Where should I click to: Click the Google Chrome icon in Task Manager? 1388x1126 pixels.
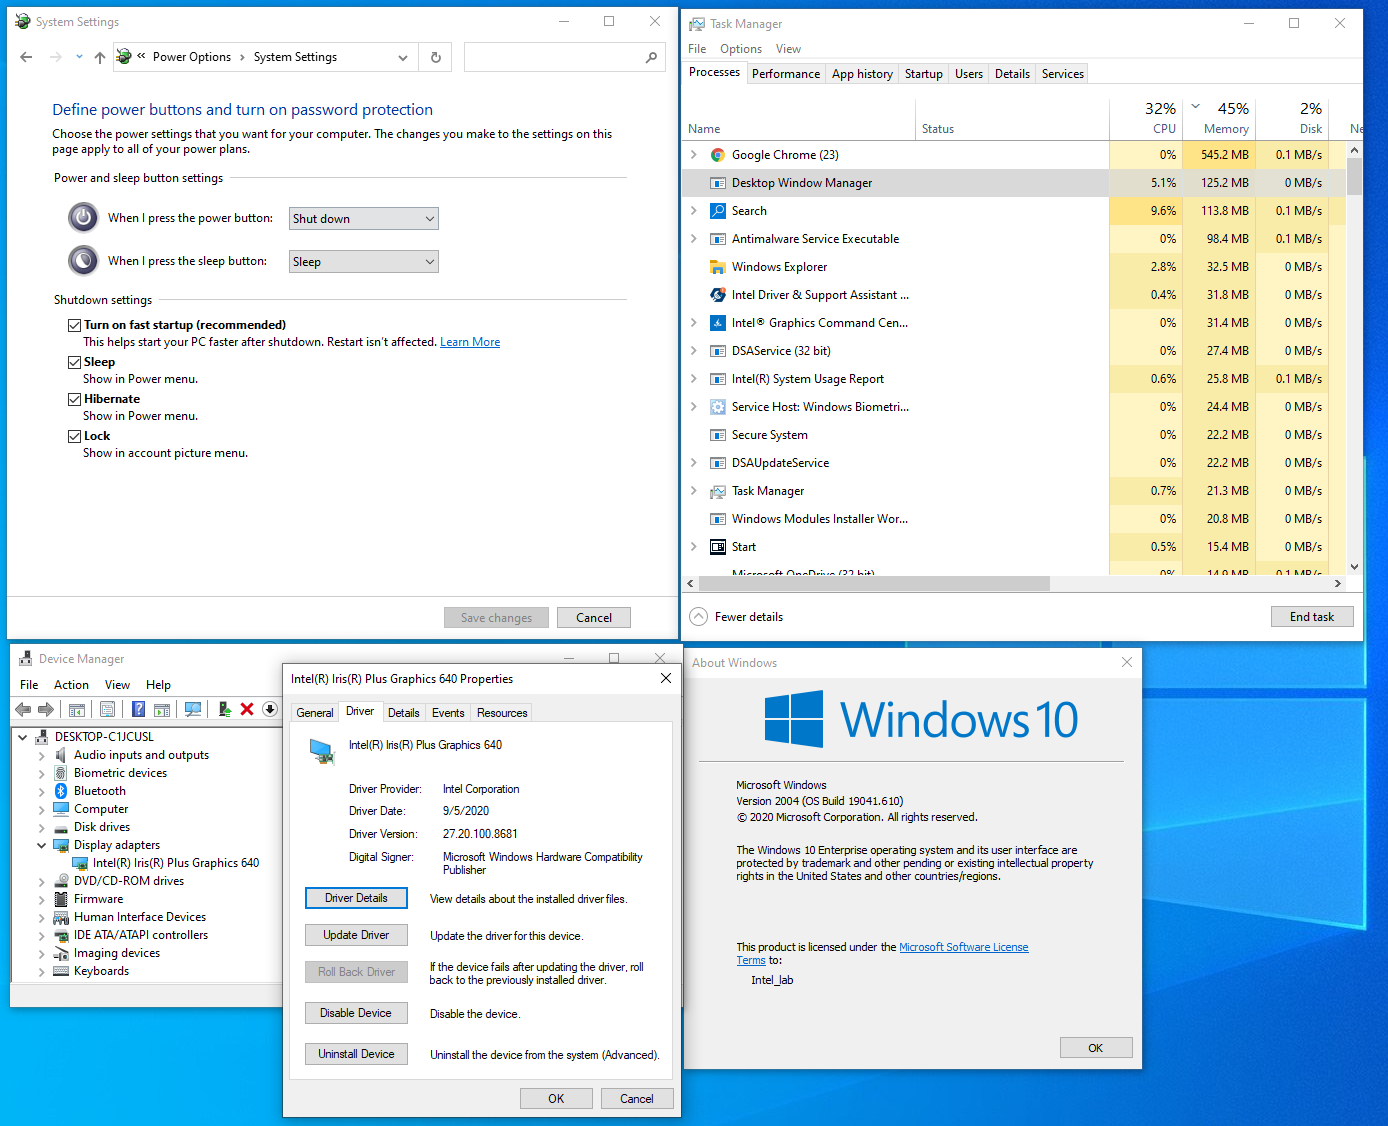[x=717, y=155]
